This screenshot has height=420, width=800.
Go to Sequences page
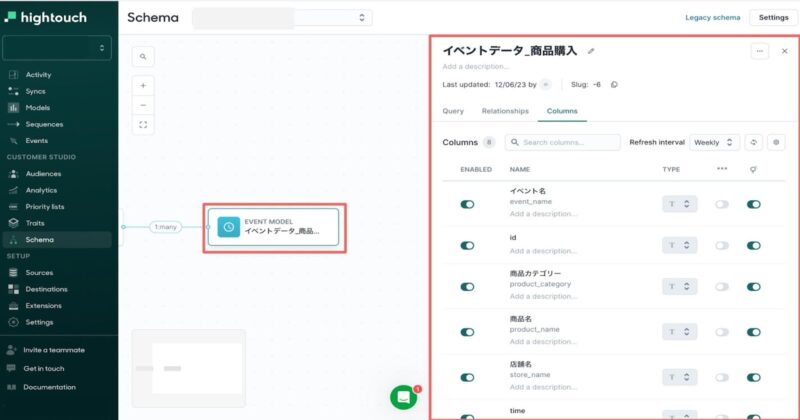[x=44, y=124]
